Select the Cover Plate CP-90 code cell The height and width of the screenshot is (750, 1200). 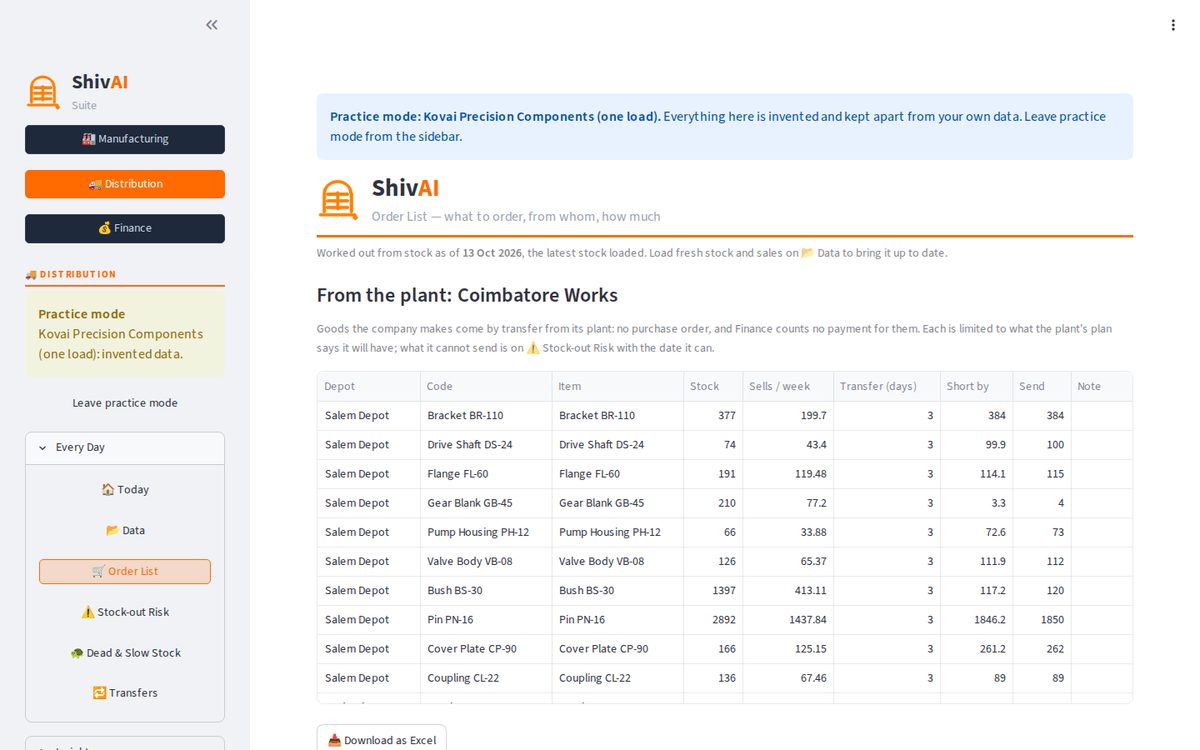pos(486,649)
